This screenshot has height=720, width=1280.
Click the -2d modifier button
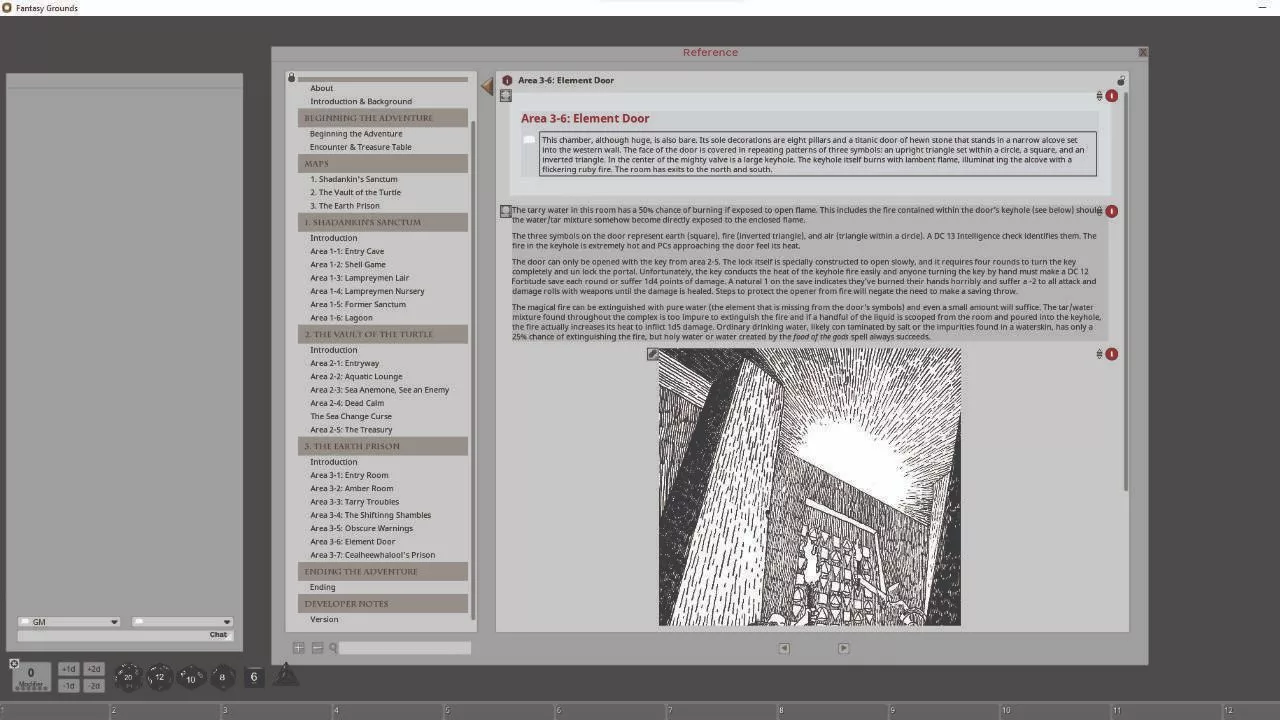(x=93, y=685)
